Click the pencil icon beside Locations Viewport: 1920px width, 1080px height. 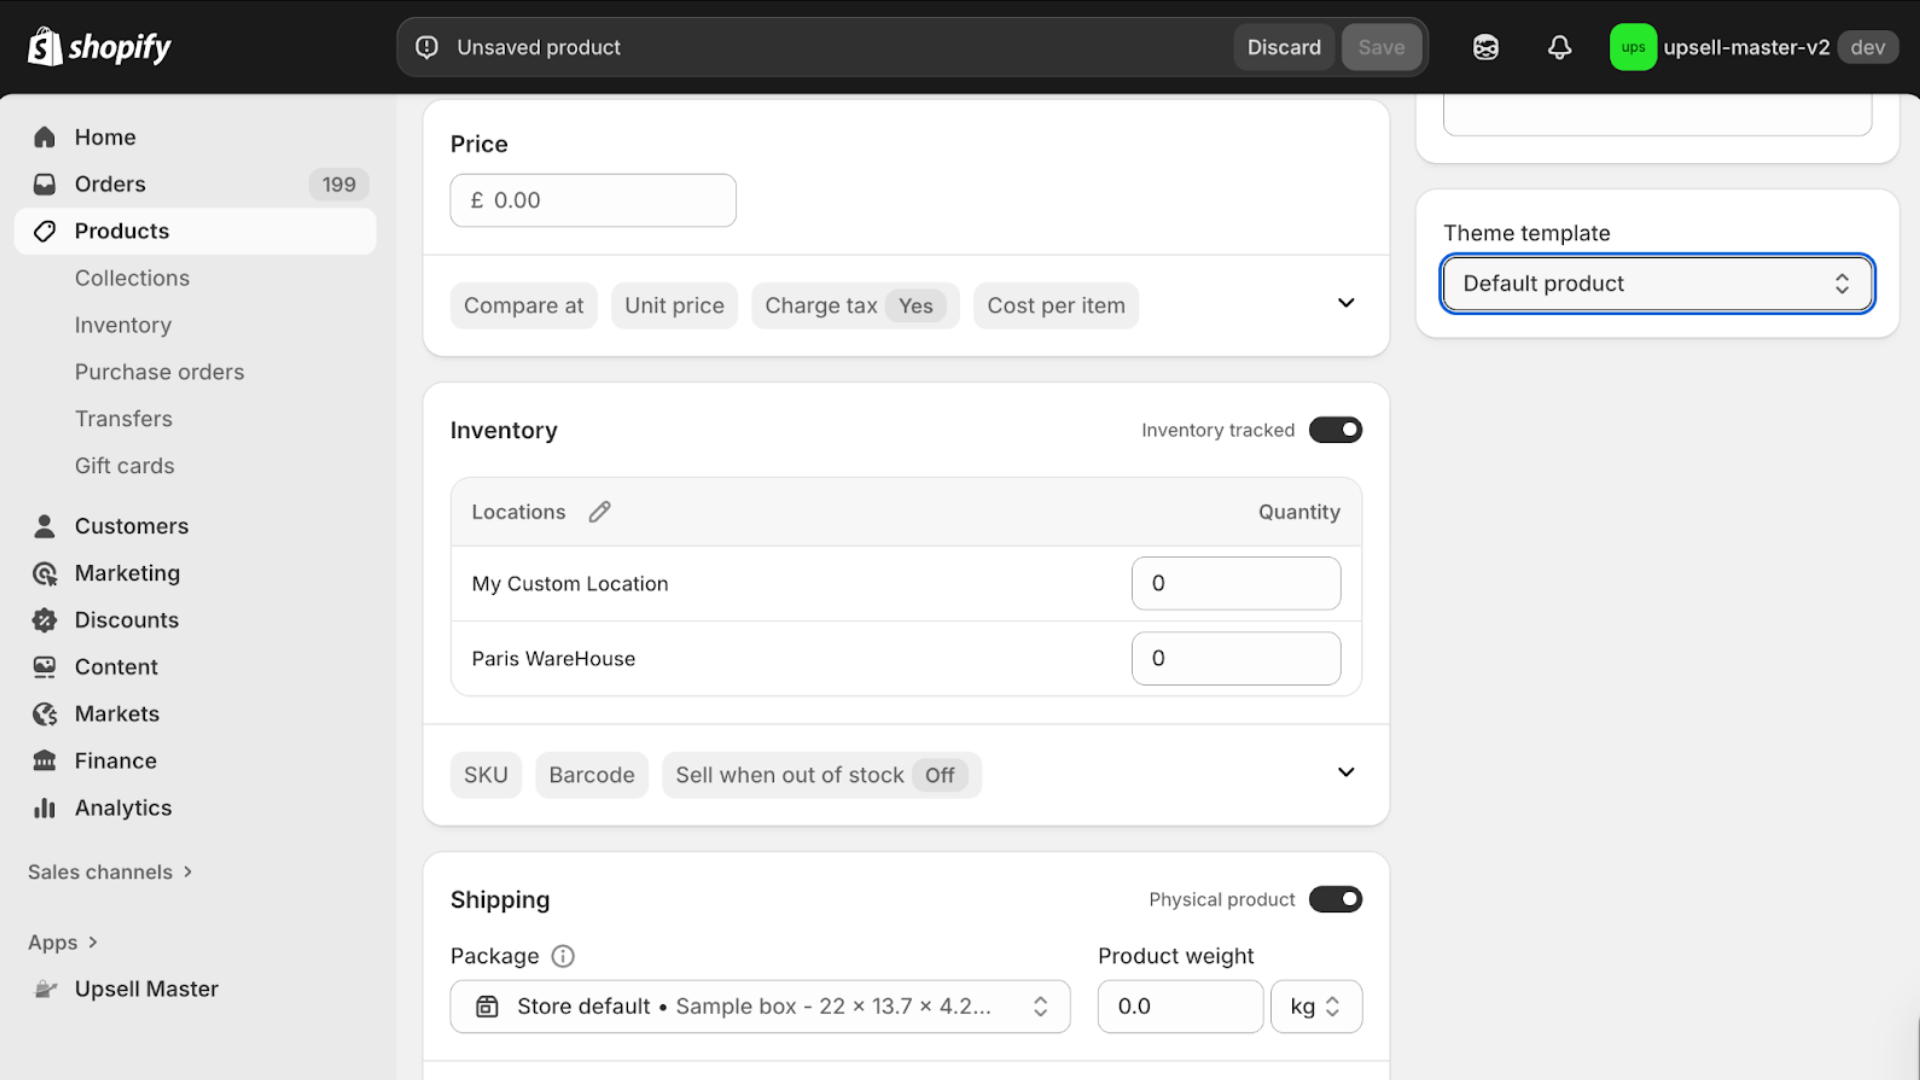tap(599, 512)
